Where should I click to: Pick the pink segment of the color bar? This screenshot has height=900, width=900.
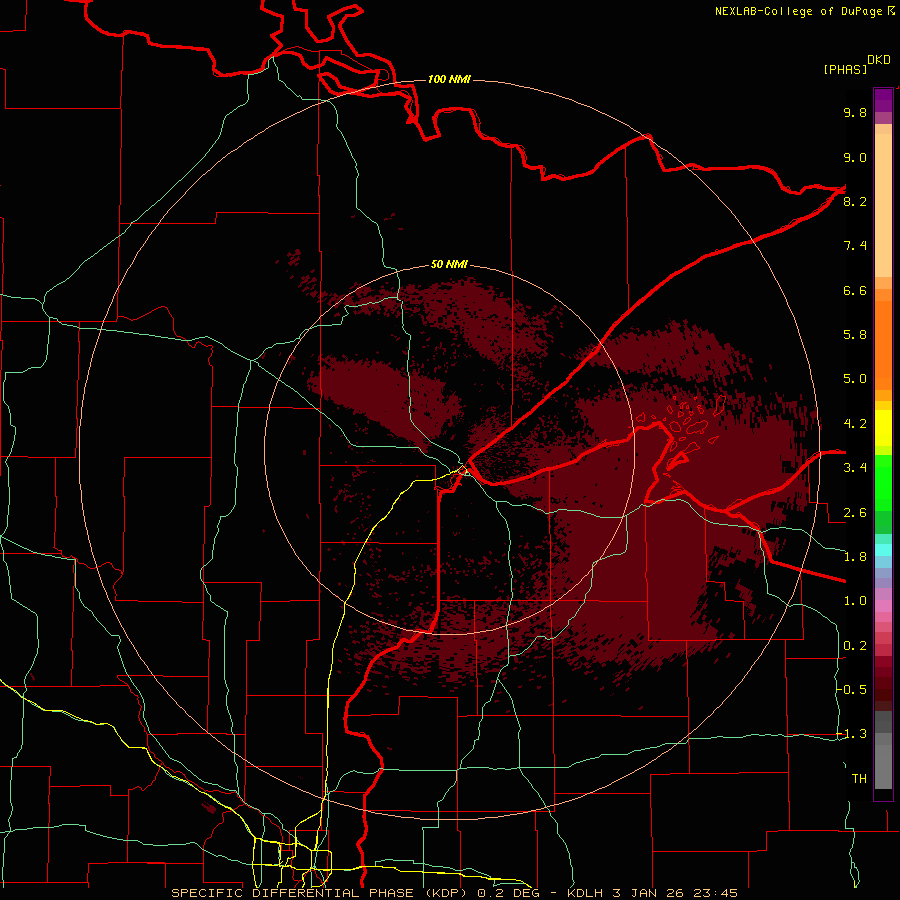click(883, 606)
